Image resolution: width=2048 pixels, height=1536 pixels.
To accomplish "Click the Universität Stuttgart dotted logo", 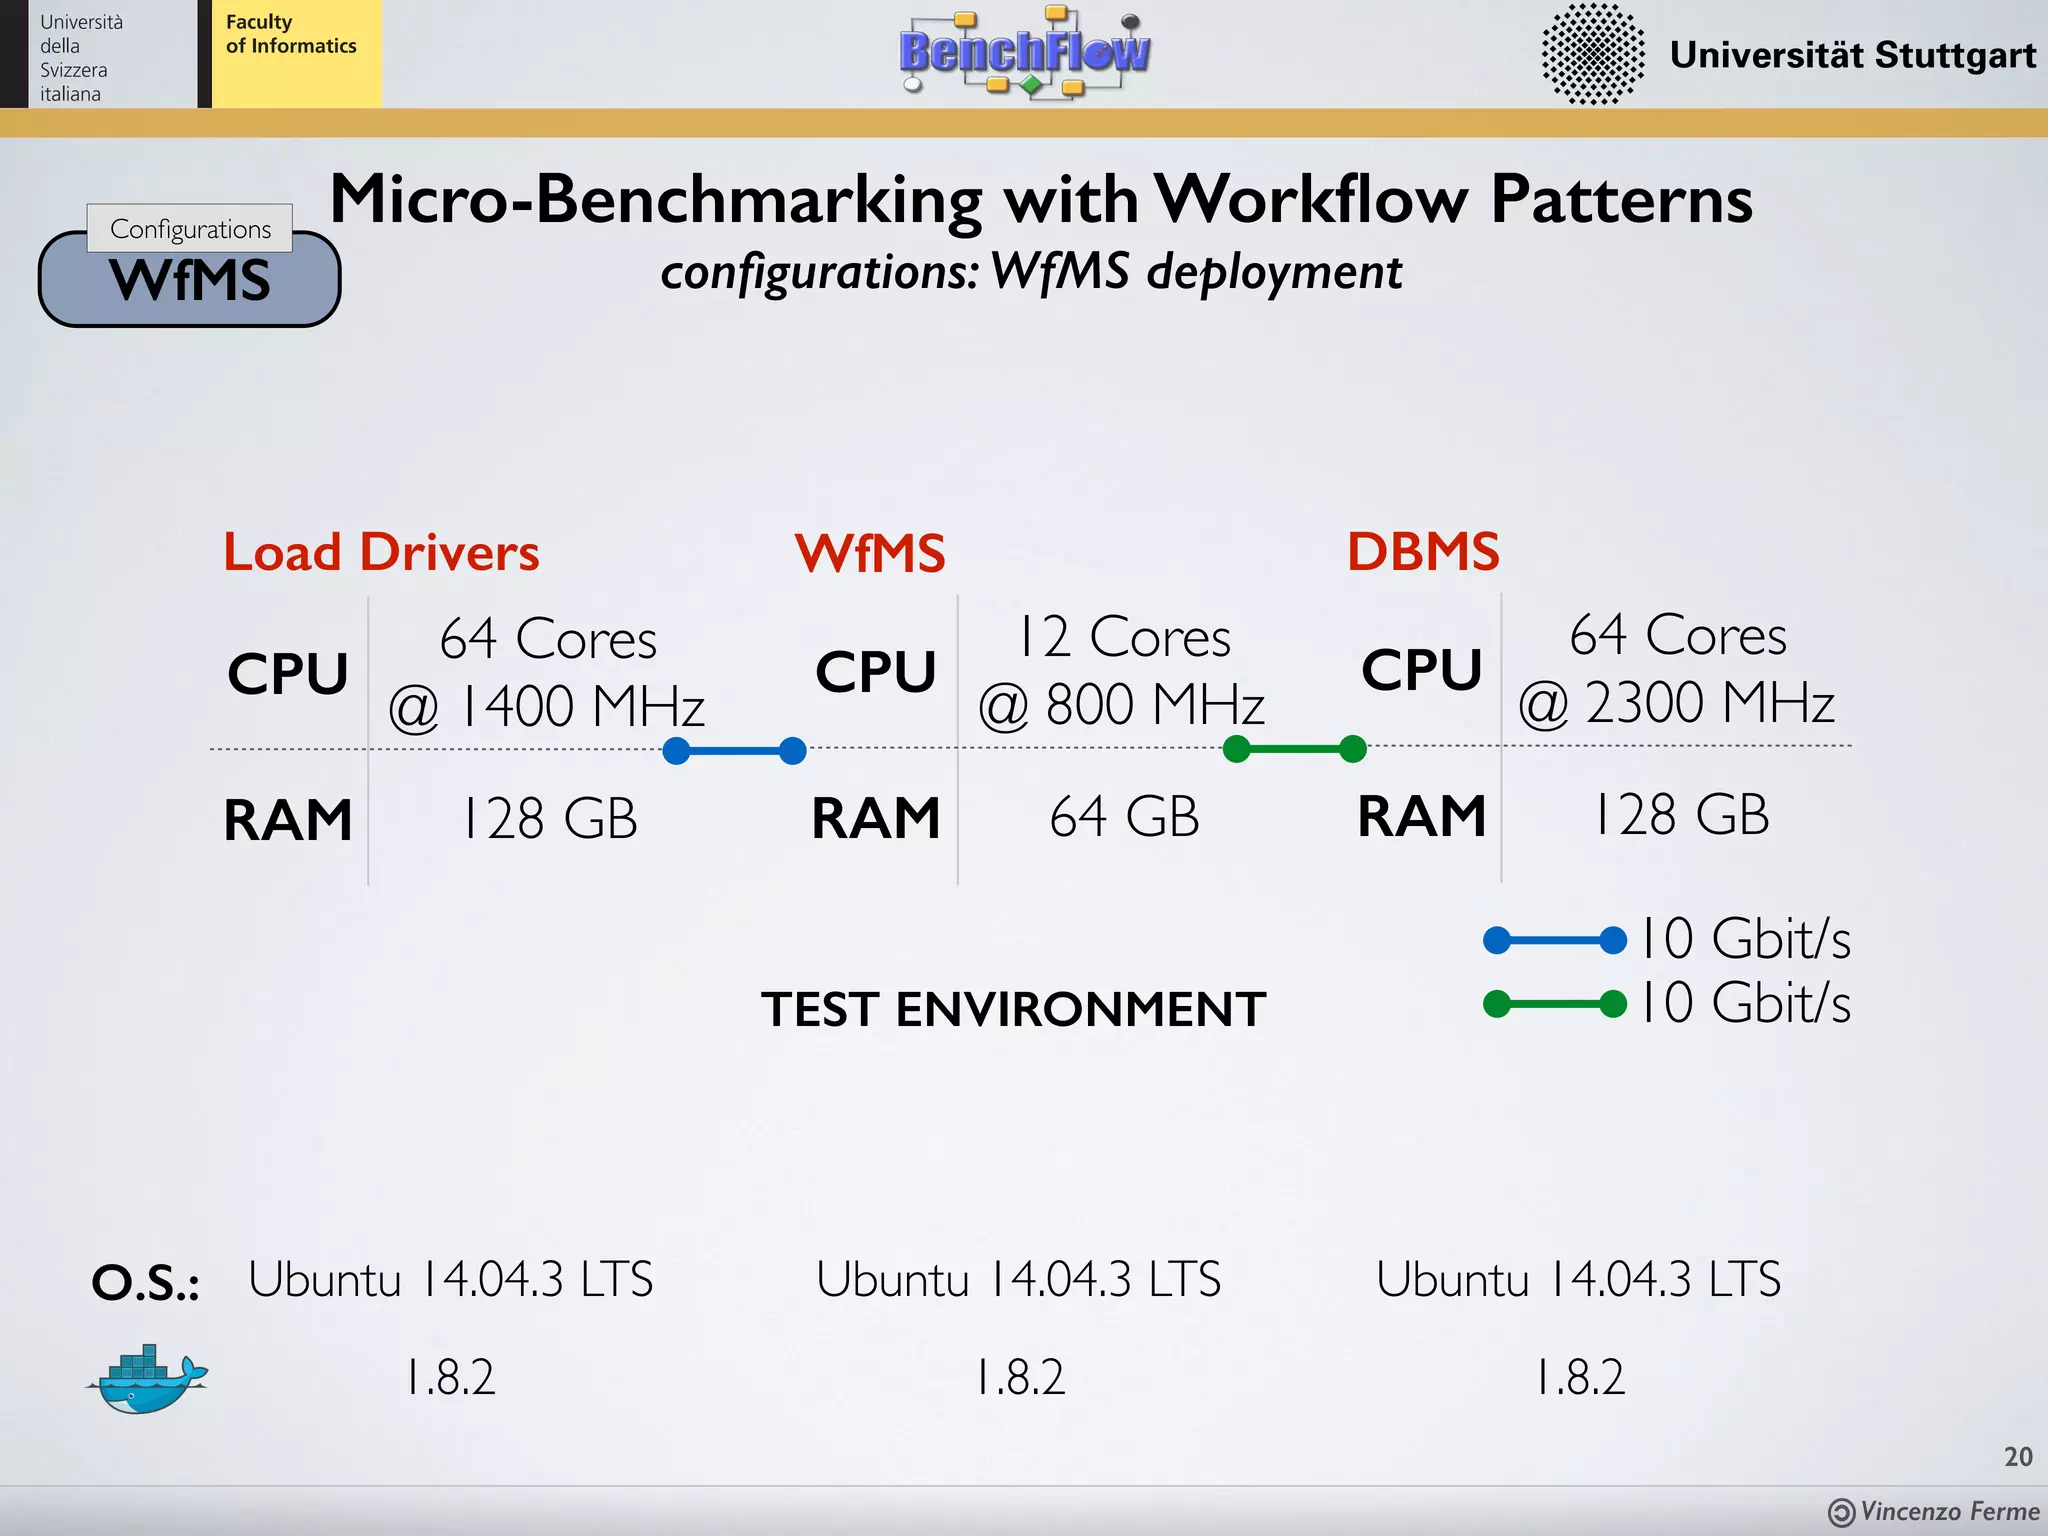I will [1593, 54].
